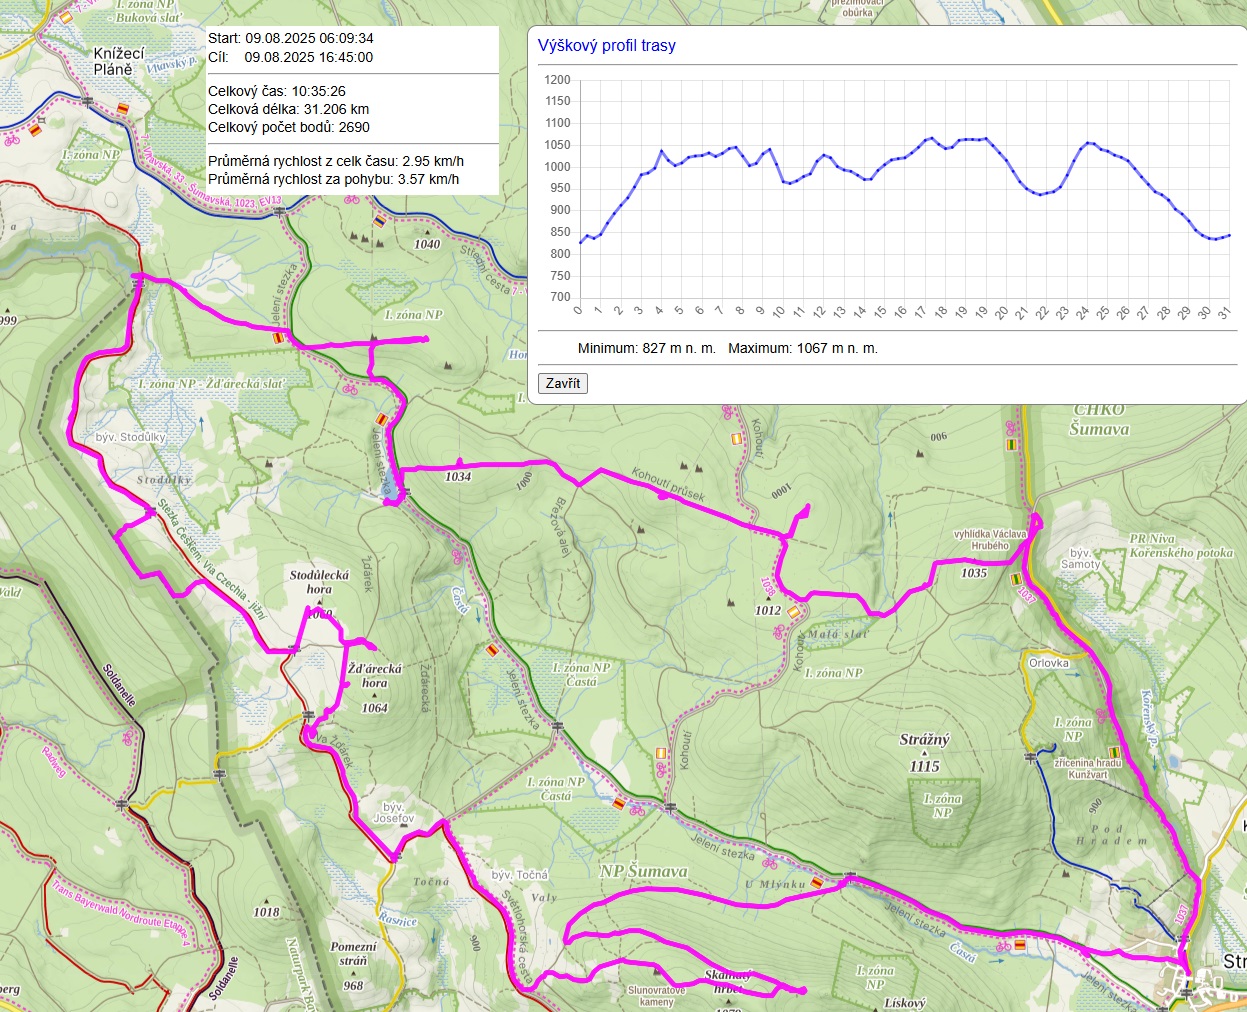Click the vyhlídka Václava Hrubého label
1247x1012 pixels.
pyautogui.click(x=989, y=540)
